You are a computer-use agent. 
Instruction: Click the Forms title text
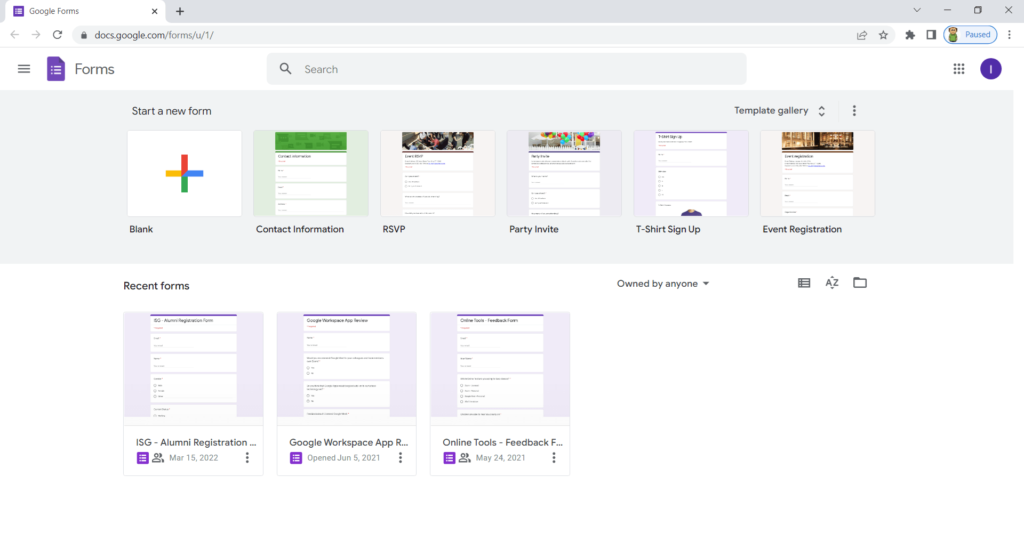pyautogui.click(x=95, y=69)
